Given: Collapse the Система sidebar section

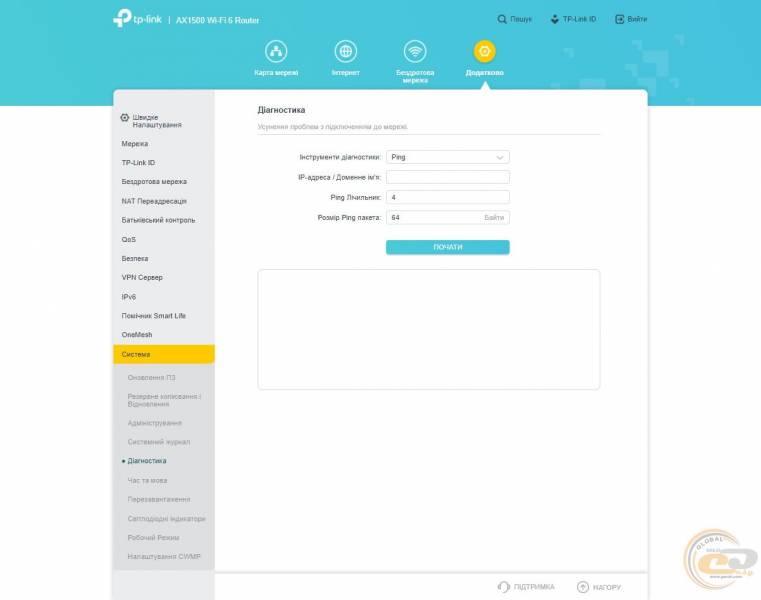Looking at the screenshot, I should tap(164, 354).
